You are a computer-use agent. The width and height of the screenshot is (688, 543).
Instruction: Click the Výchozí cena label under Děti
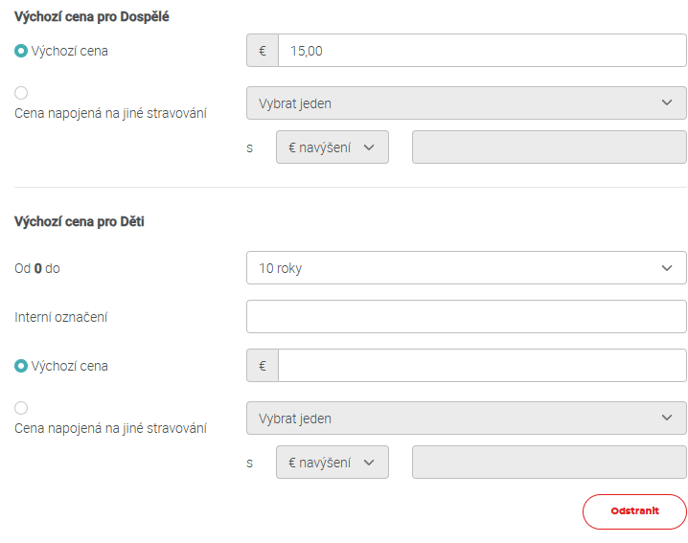(x=69, y=366)
